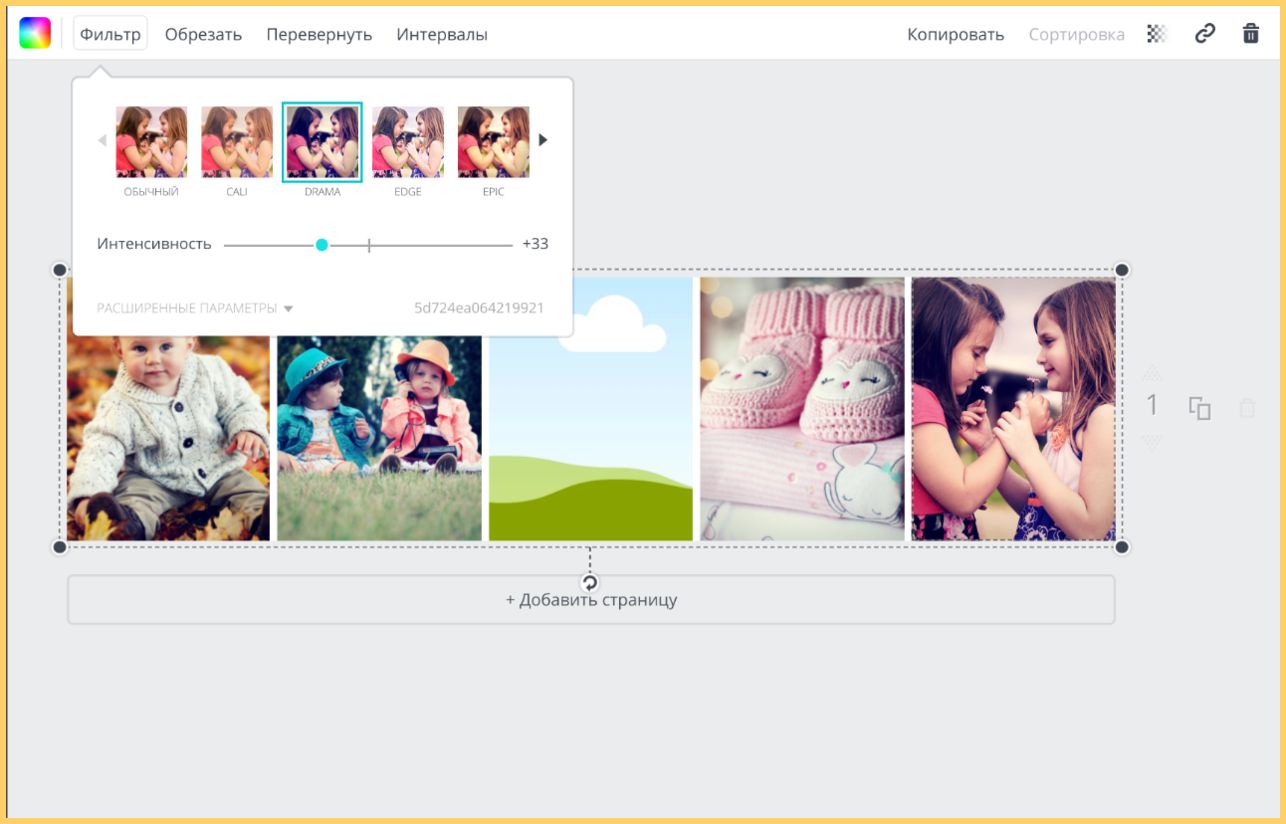Expand Расширенные параметры section
Viewport: 1286px width, 824px height.
tap(195, 308)
